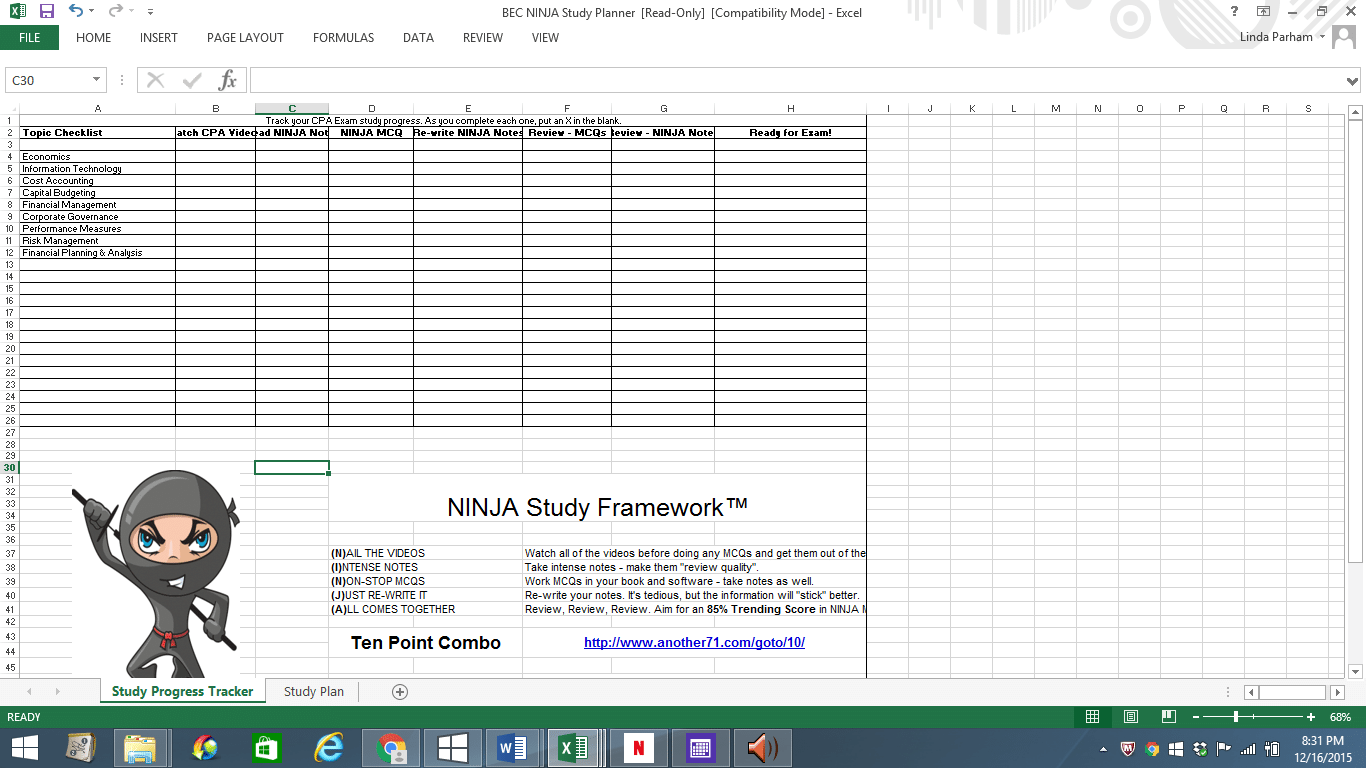
Task: Click the Redo arrow icon
Action: click(x=114, y=12)
